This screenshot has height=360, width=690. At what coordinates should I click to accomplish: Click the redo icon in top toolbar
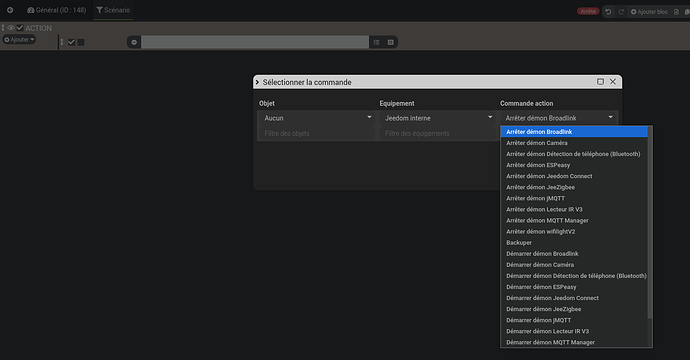[621, 12]
